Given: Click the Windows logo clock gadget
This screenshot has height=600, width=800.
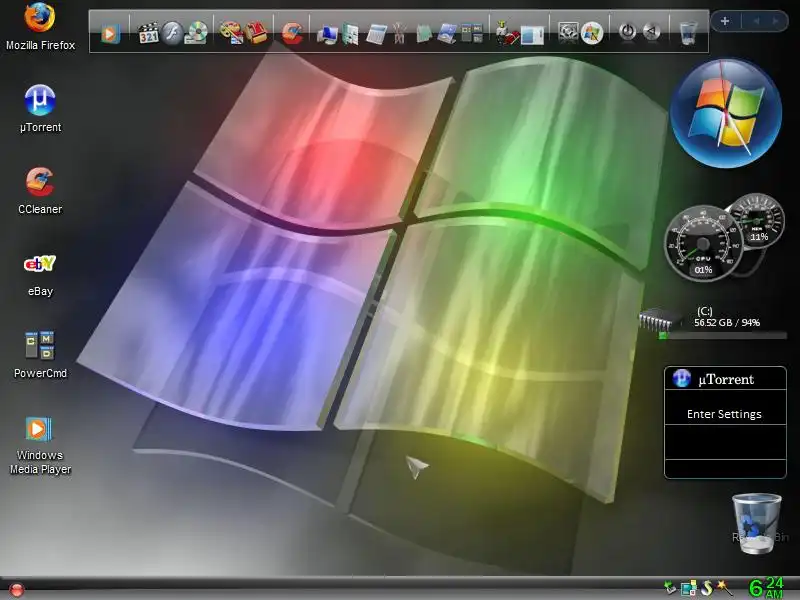Looking at the screenshot, I should 726,113.
